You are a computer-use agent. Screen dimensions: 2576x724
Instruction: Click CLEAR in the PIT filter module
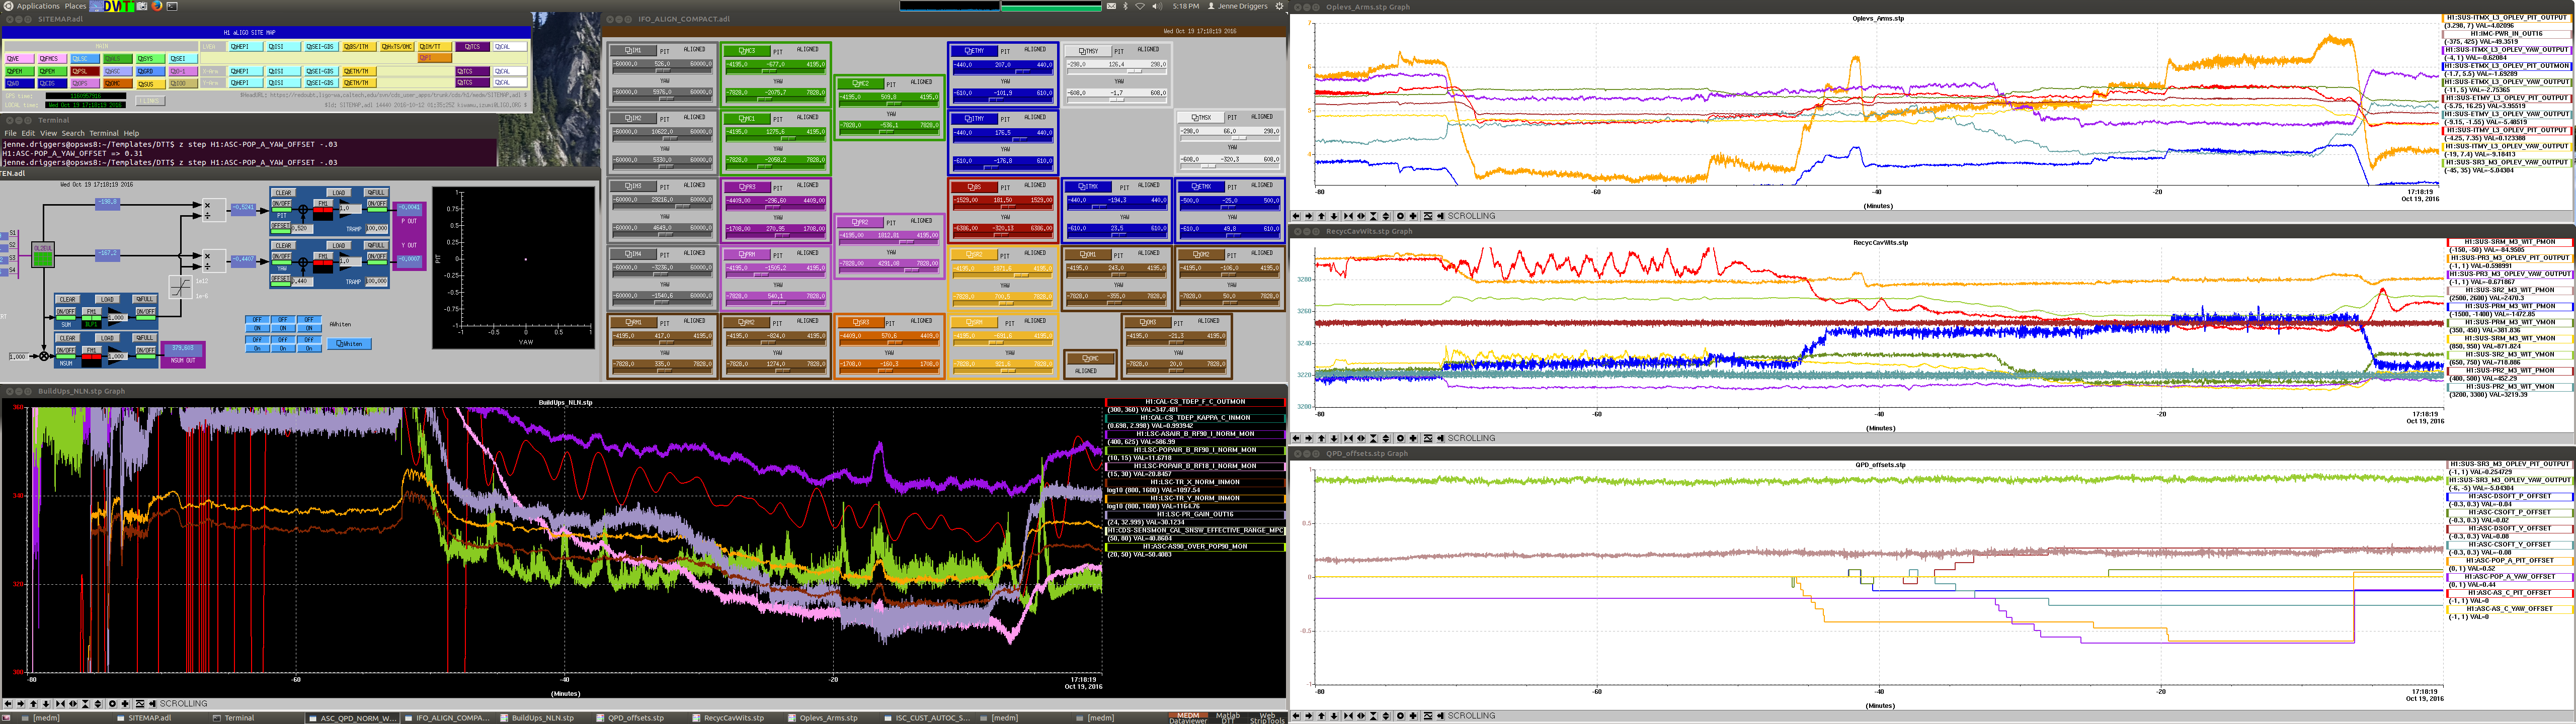(x=284, y=193)
